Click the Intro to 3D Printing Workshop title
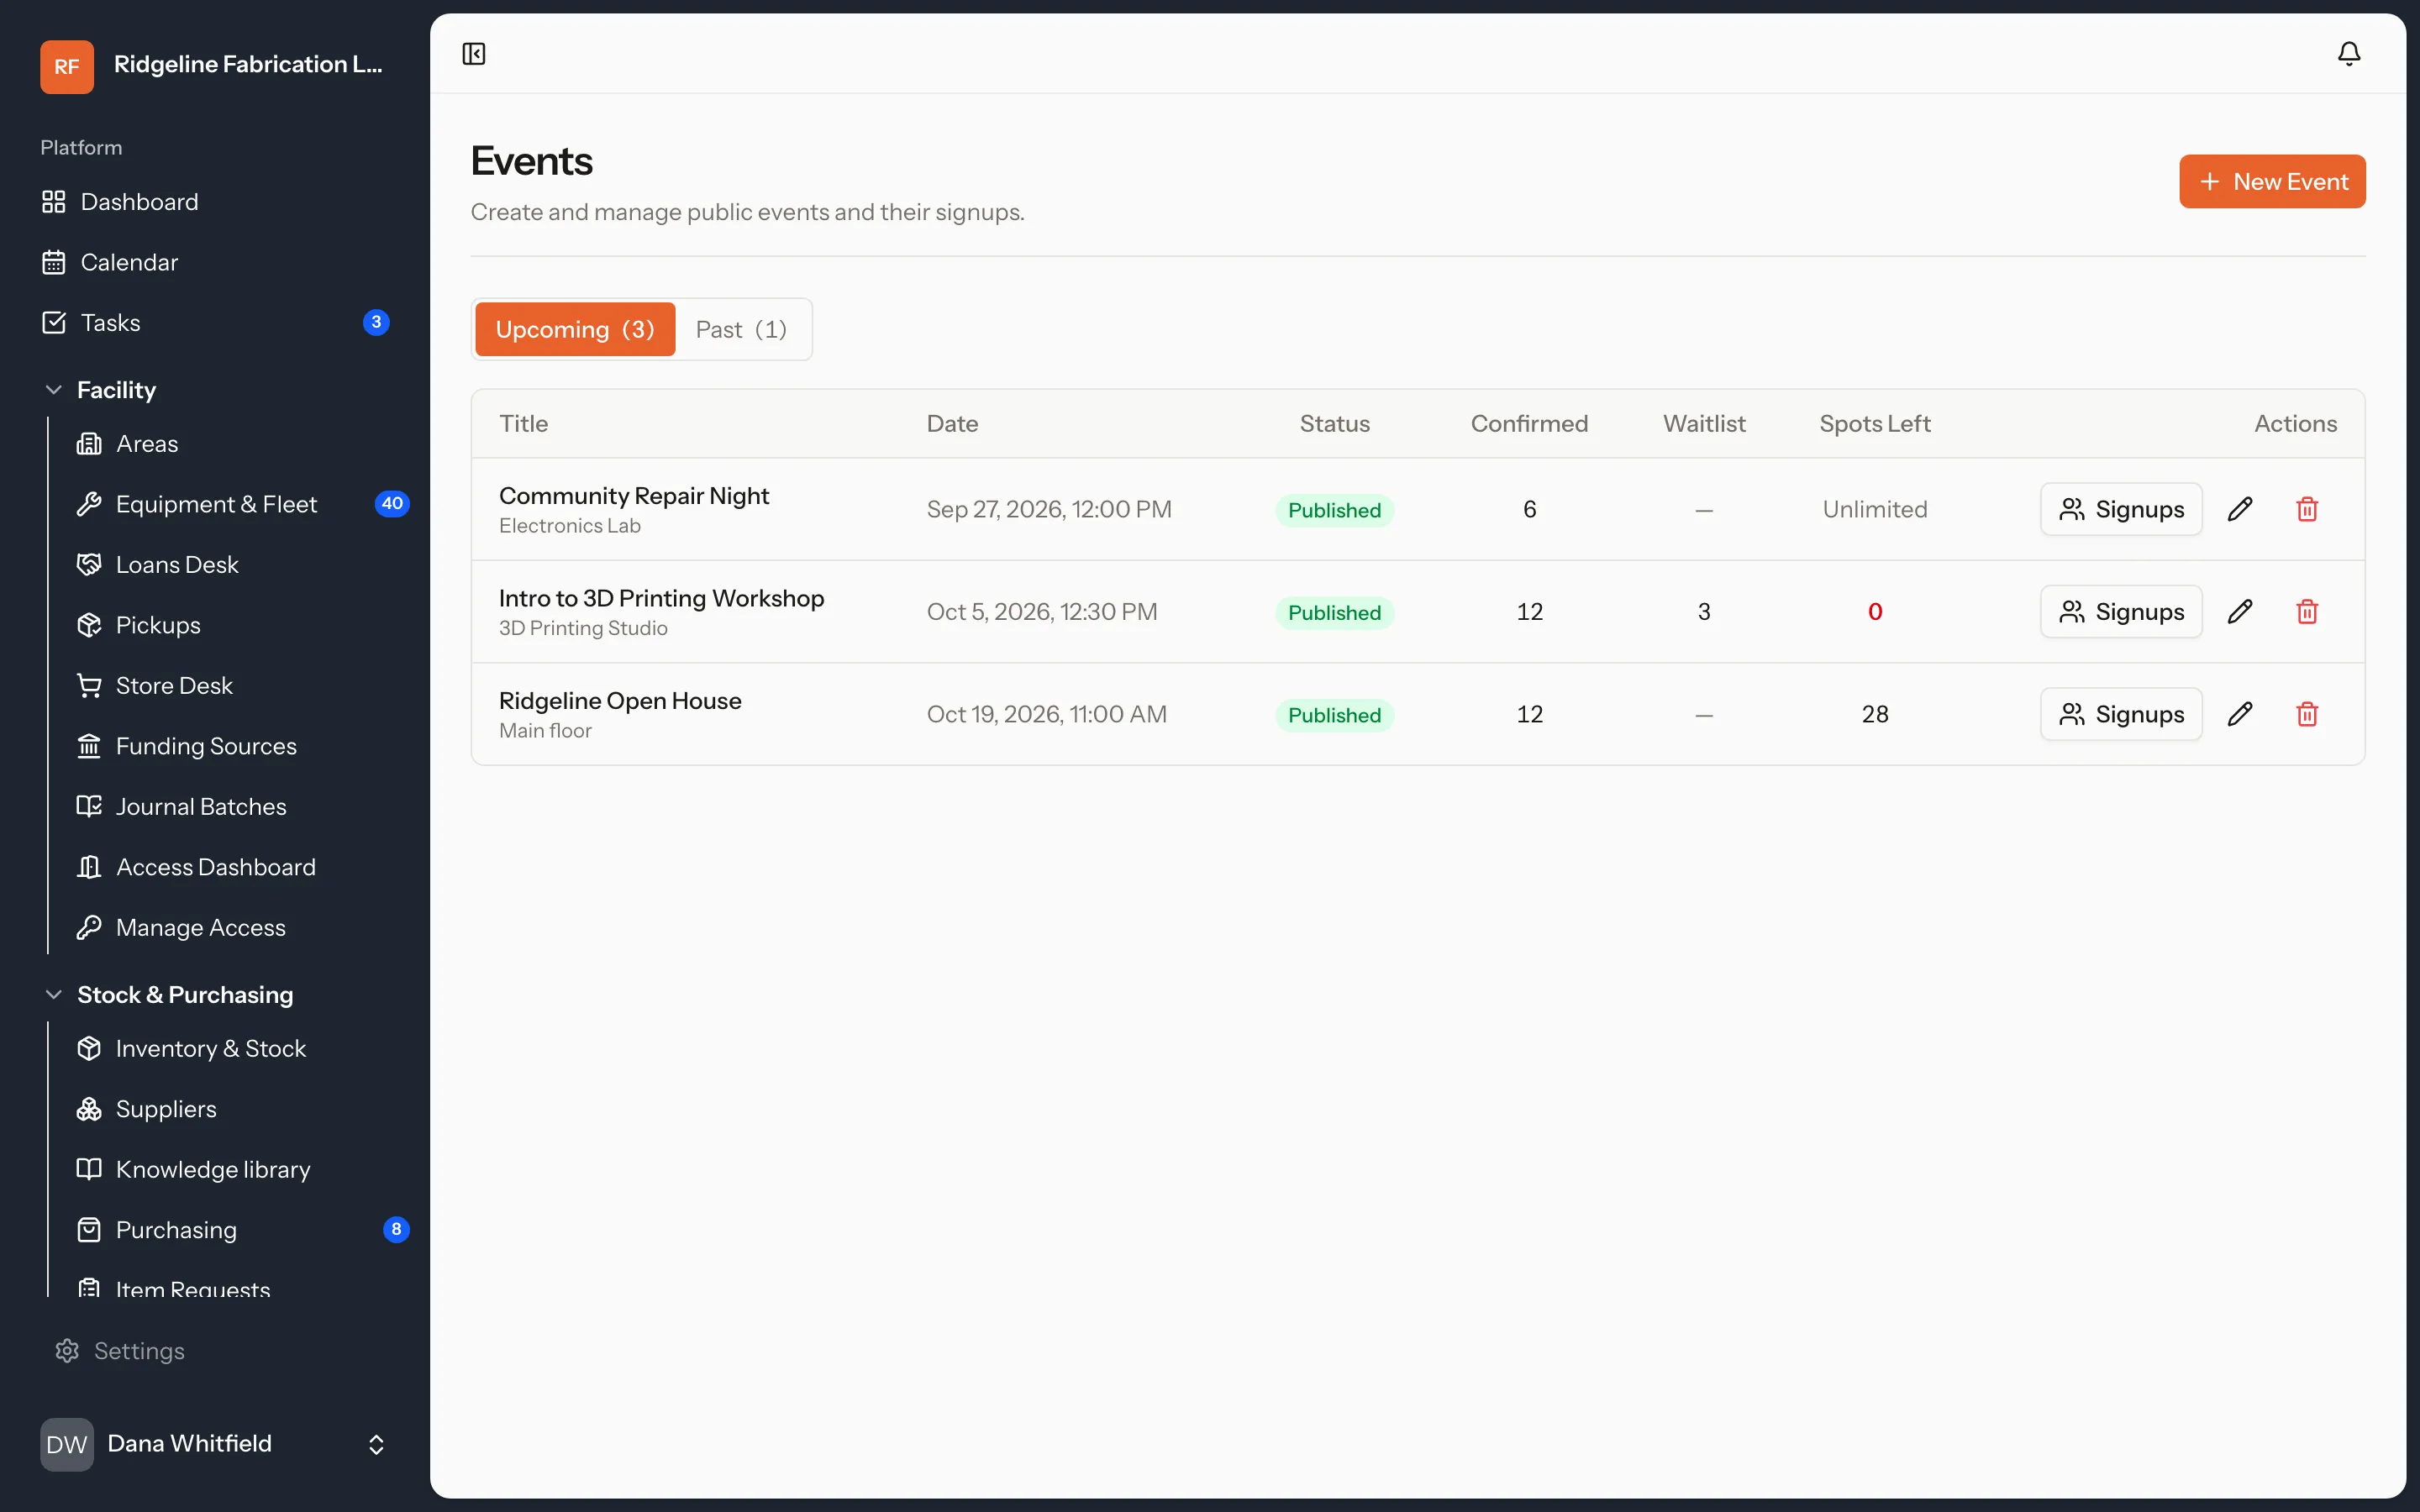The height and width of the screenshot is (1512, 2420). 661,598
